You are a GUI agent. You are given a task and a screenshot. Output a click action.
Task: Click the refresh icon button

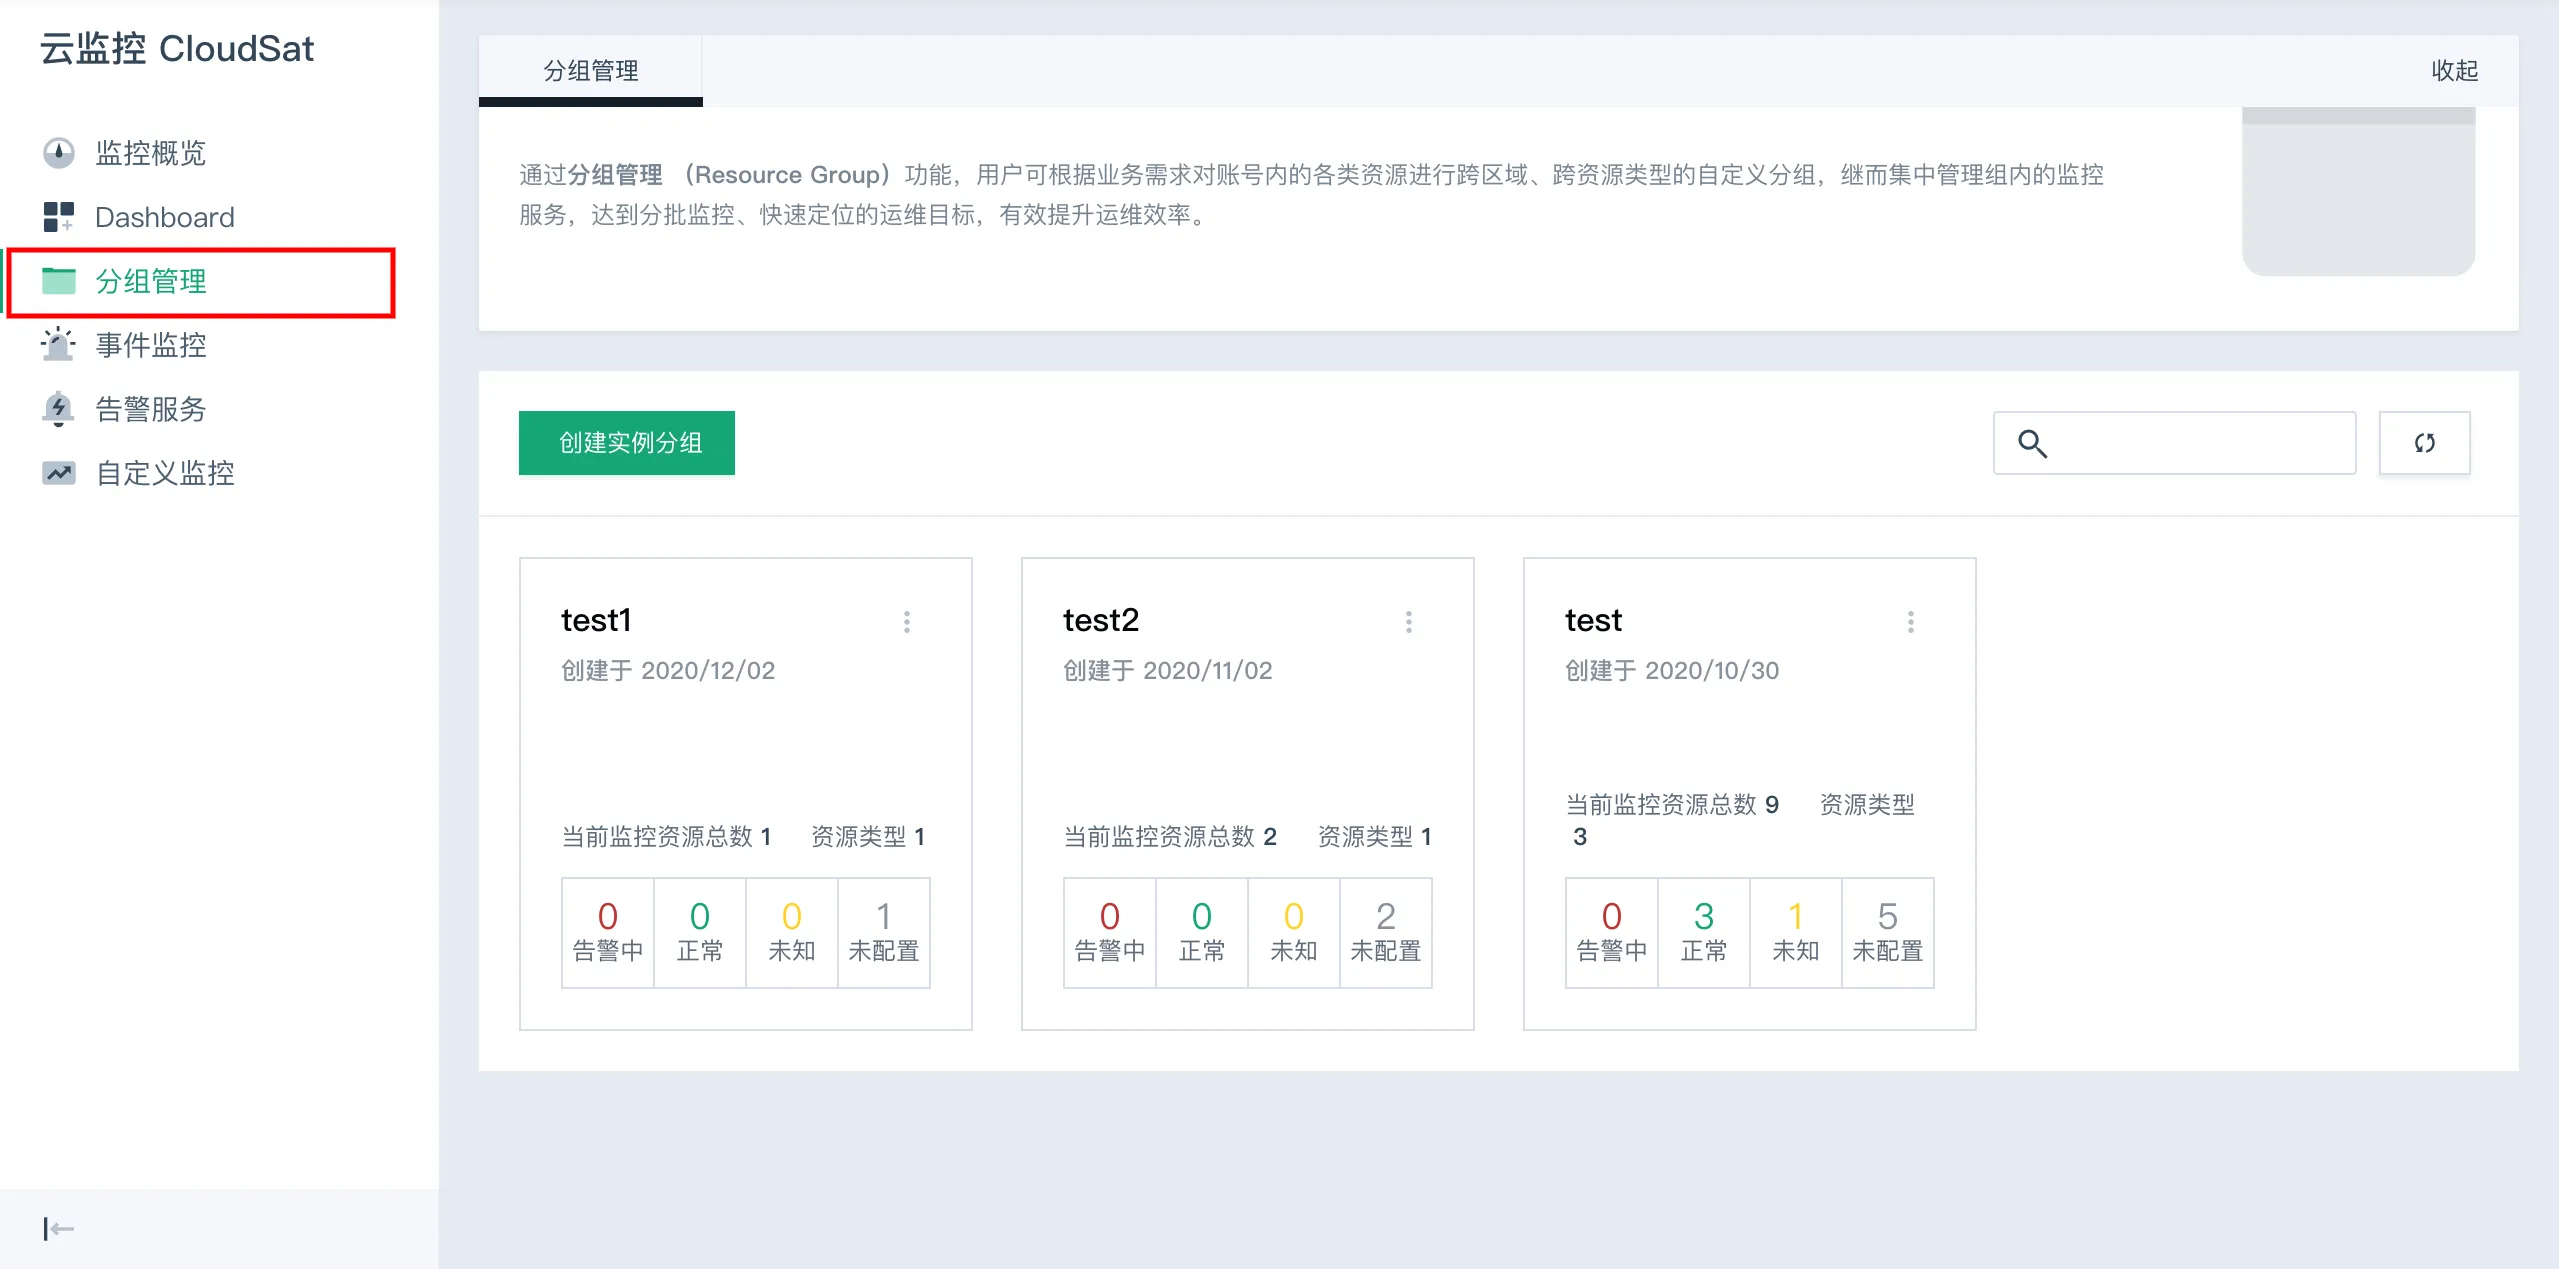(2424, 443)
